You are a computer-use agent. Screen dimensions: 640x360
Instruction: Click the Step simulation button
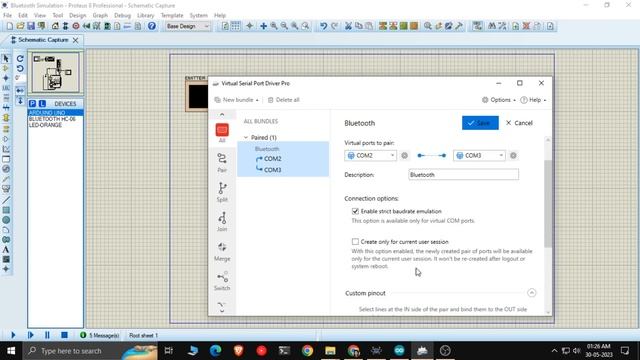[30, 335]
